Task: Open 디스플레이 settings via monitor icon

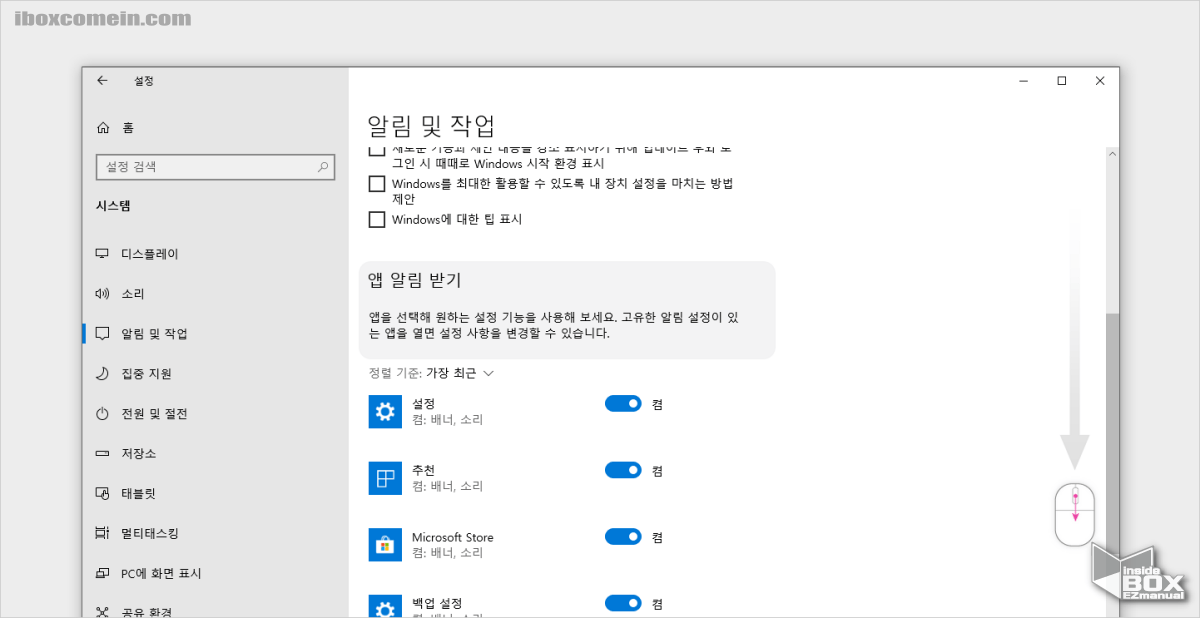Action: [103, 253]
